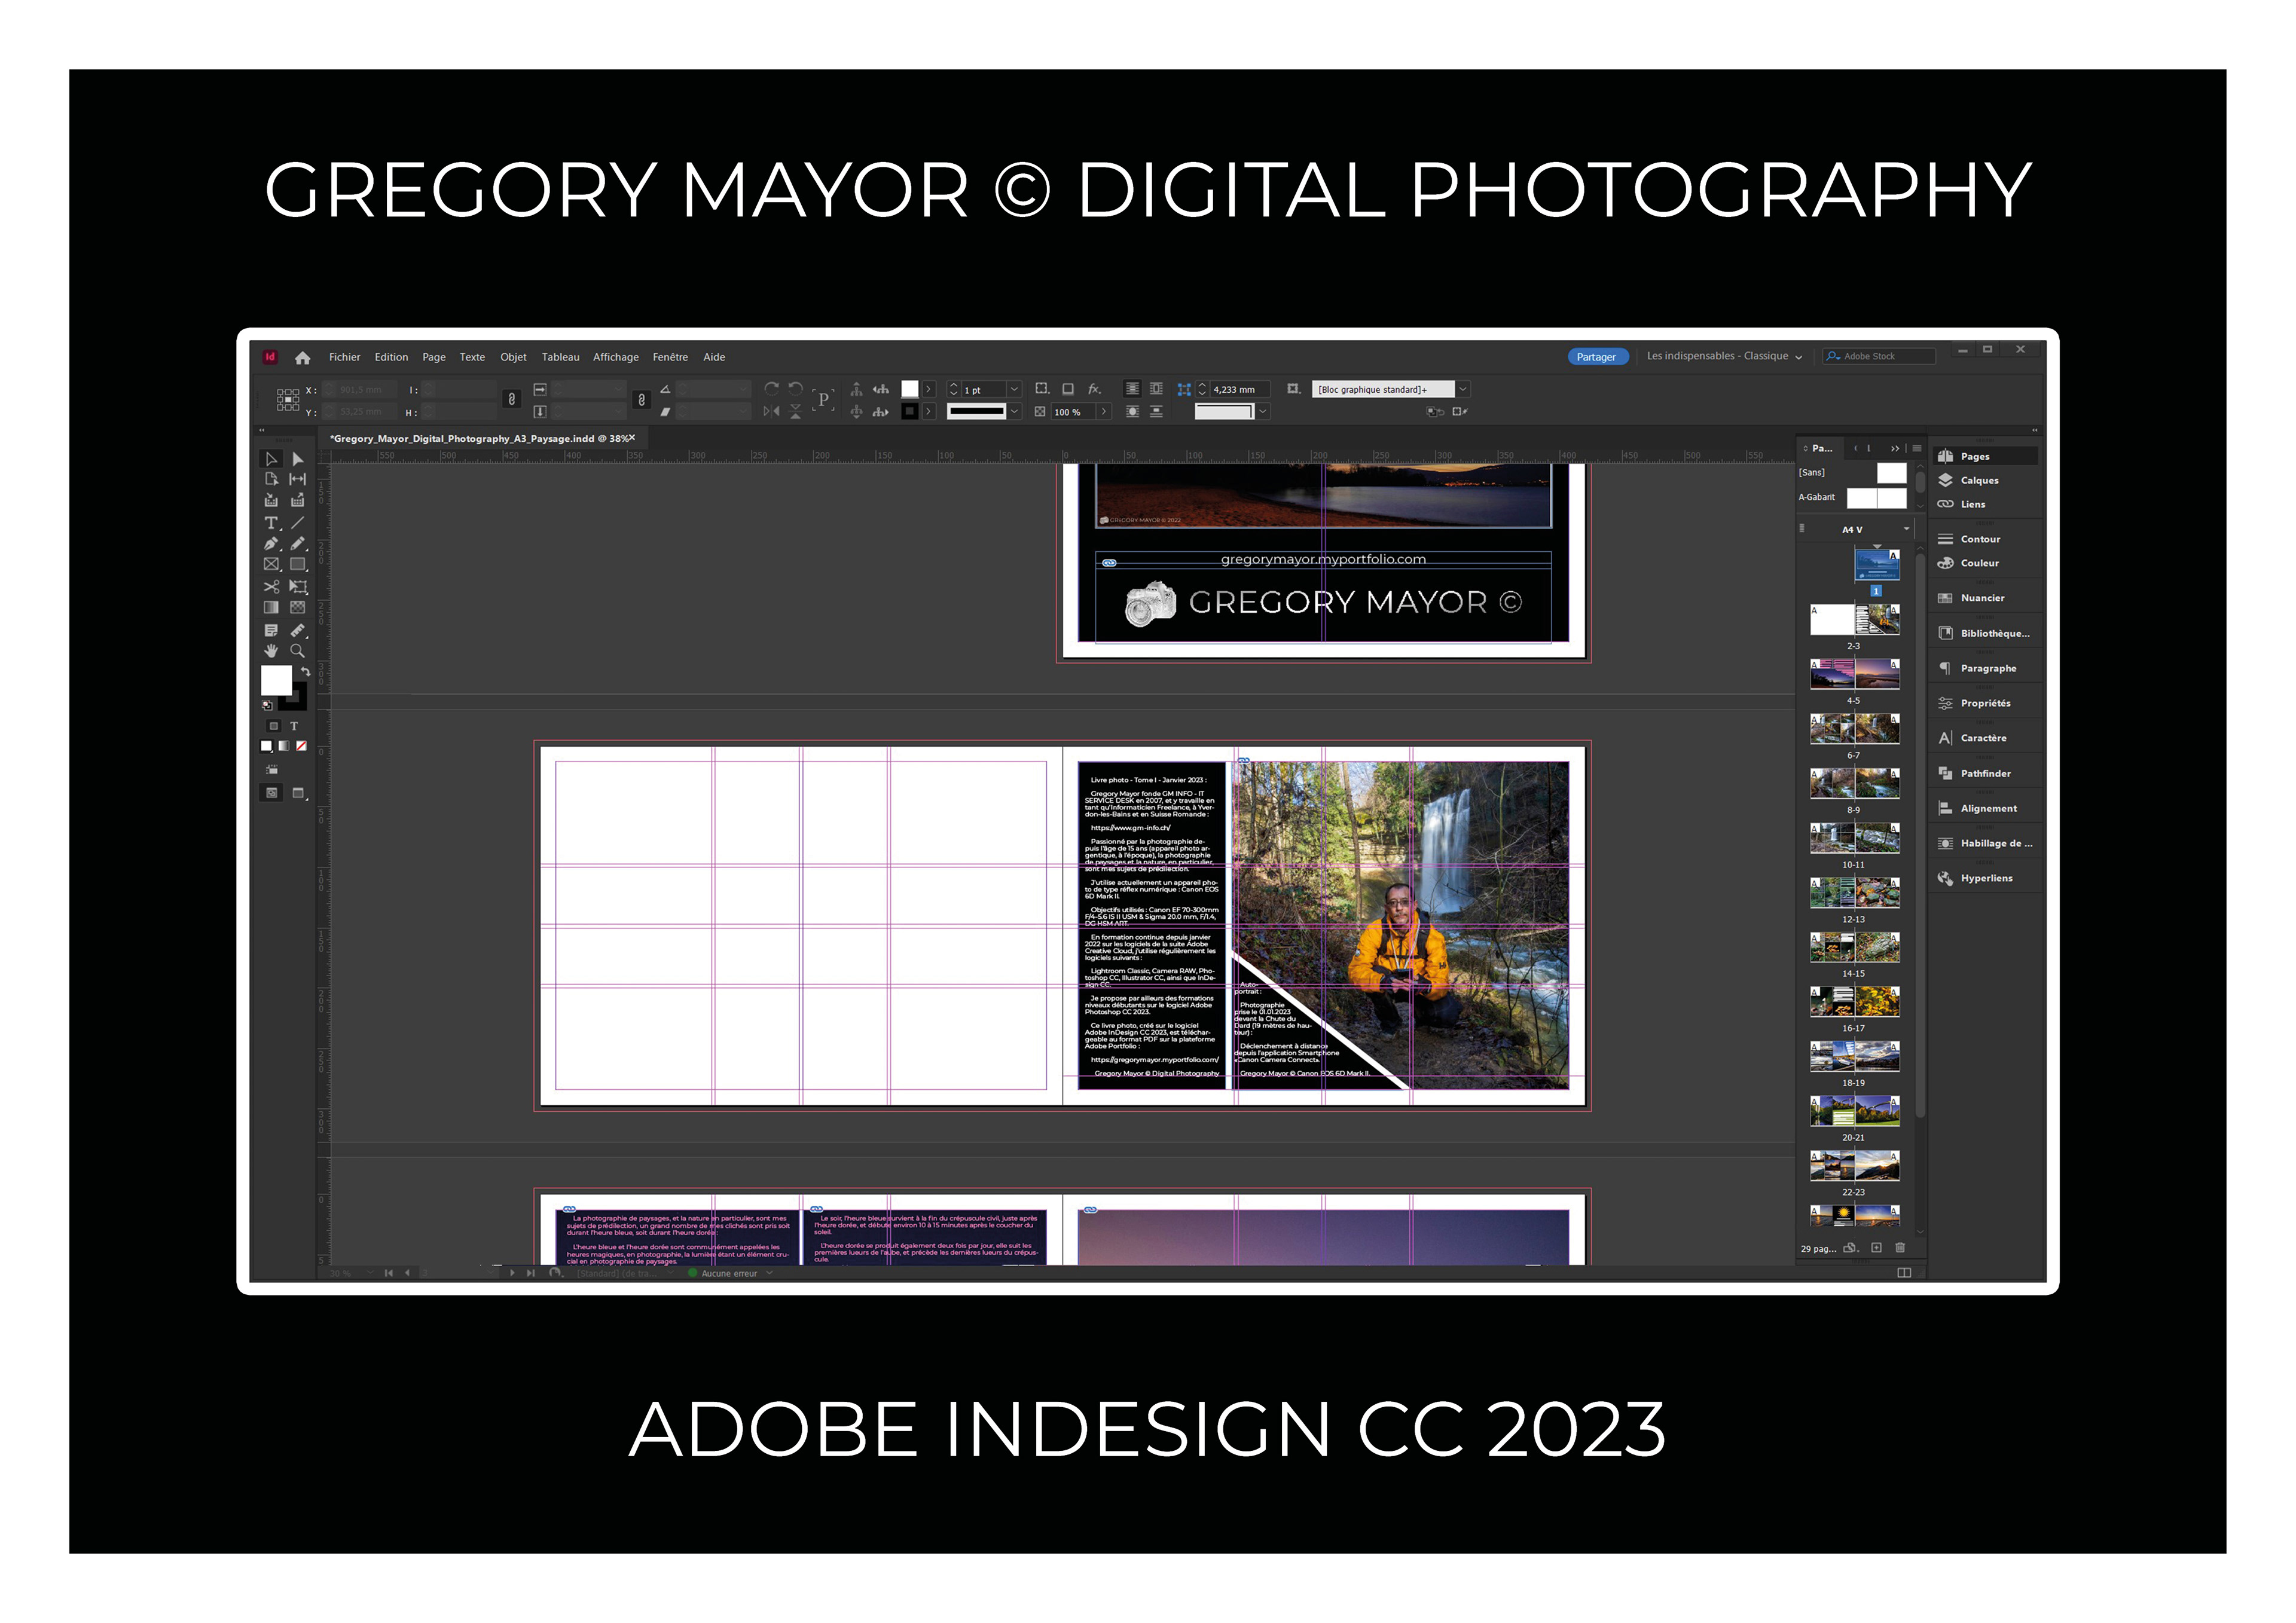Select the Gradient Swatch tool
2296x1623 pixels.
click(270, 608)
